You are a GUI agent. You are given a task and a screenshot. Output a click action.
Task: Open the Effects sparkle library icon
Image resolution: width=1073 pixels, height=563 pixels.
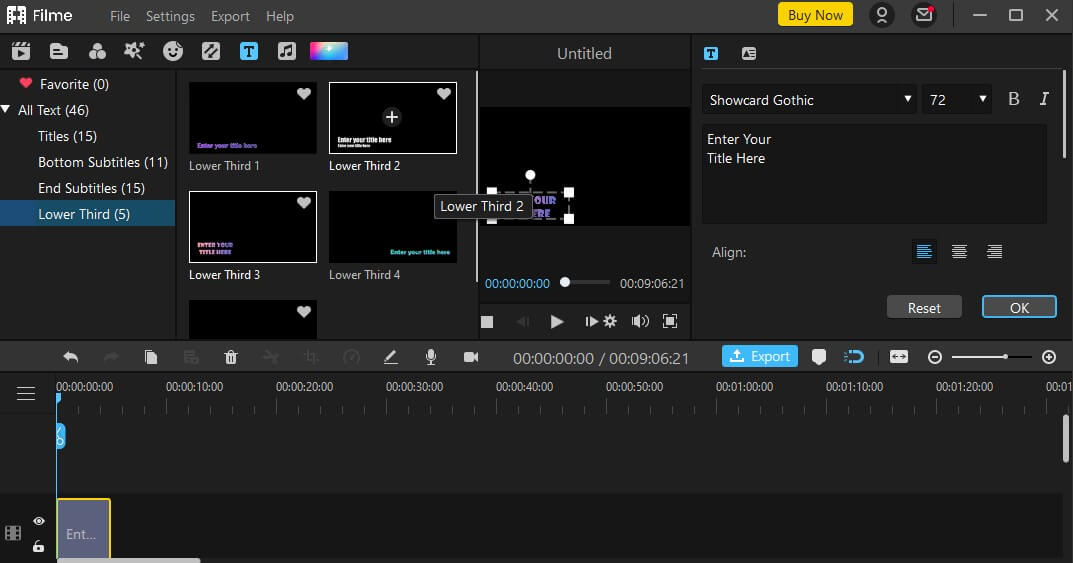point(134,51)
